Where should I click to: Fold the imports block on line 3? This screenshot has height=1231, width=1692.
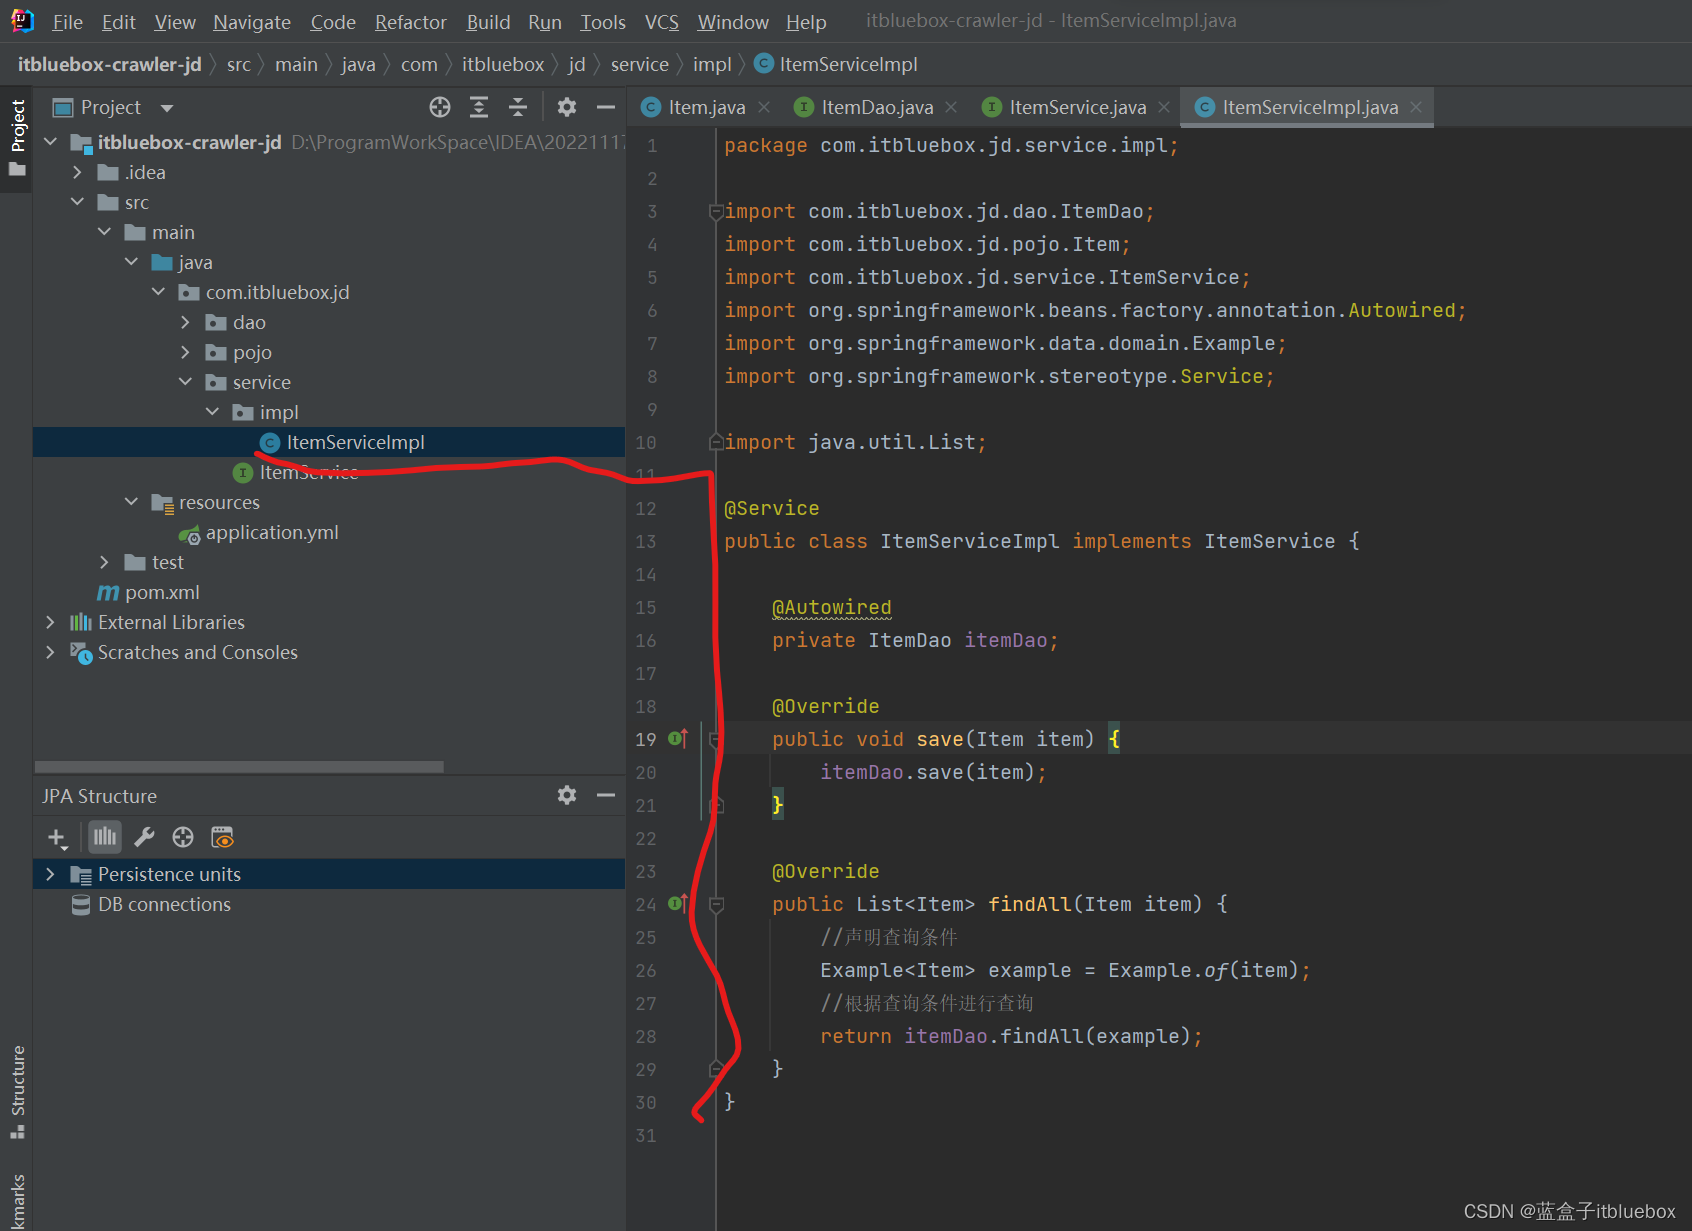tap(716, 212)
